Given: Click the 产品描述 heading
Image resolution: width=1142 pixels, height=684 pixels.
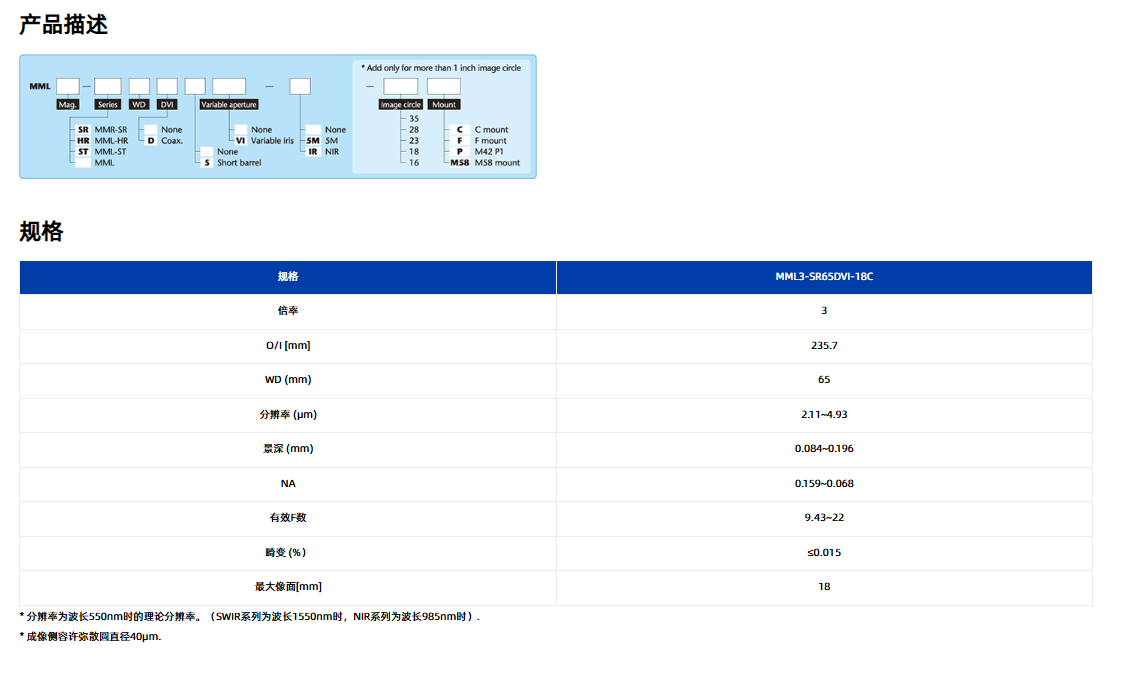Looking at the screenshot, I should click(x=63, y=25).
